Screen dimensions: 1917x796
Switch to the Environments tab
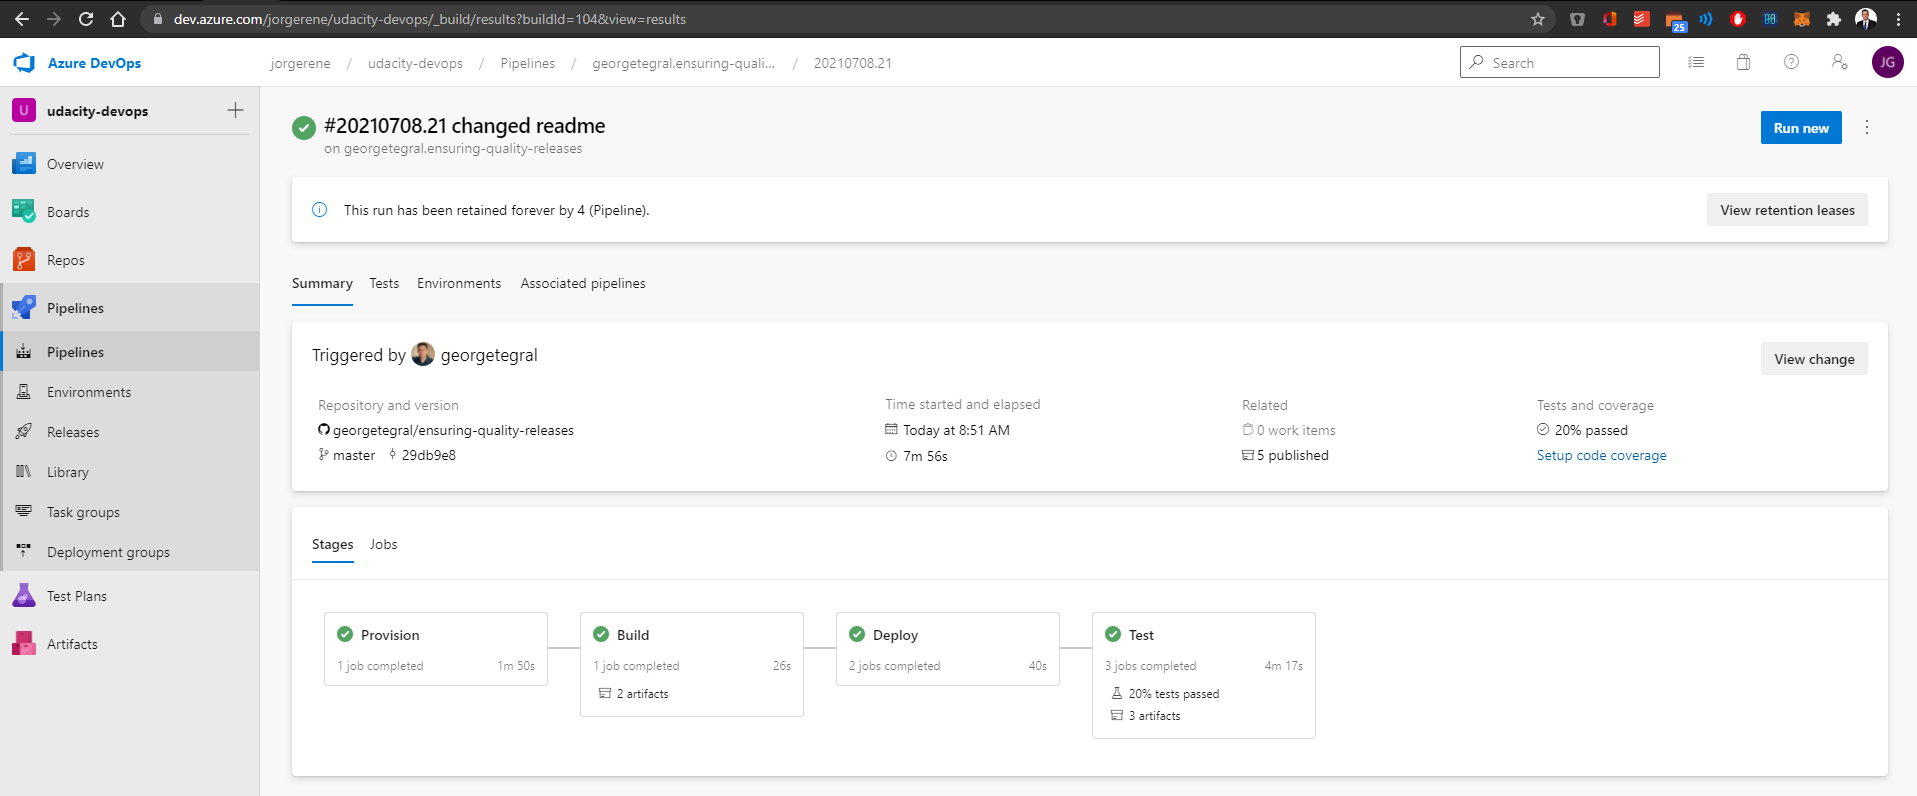pyautogui.click(x=459, y=284)
